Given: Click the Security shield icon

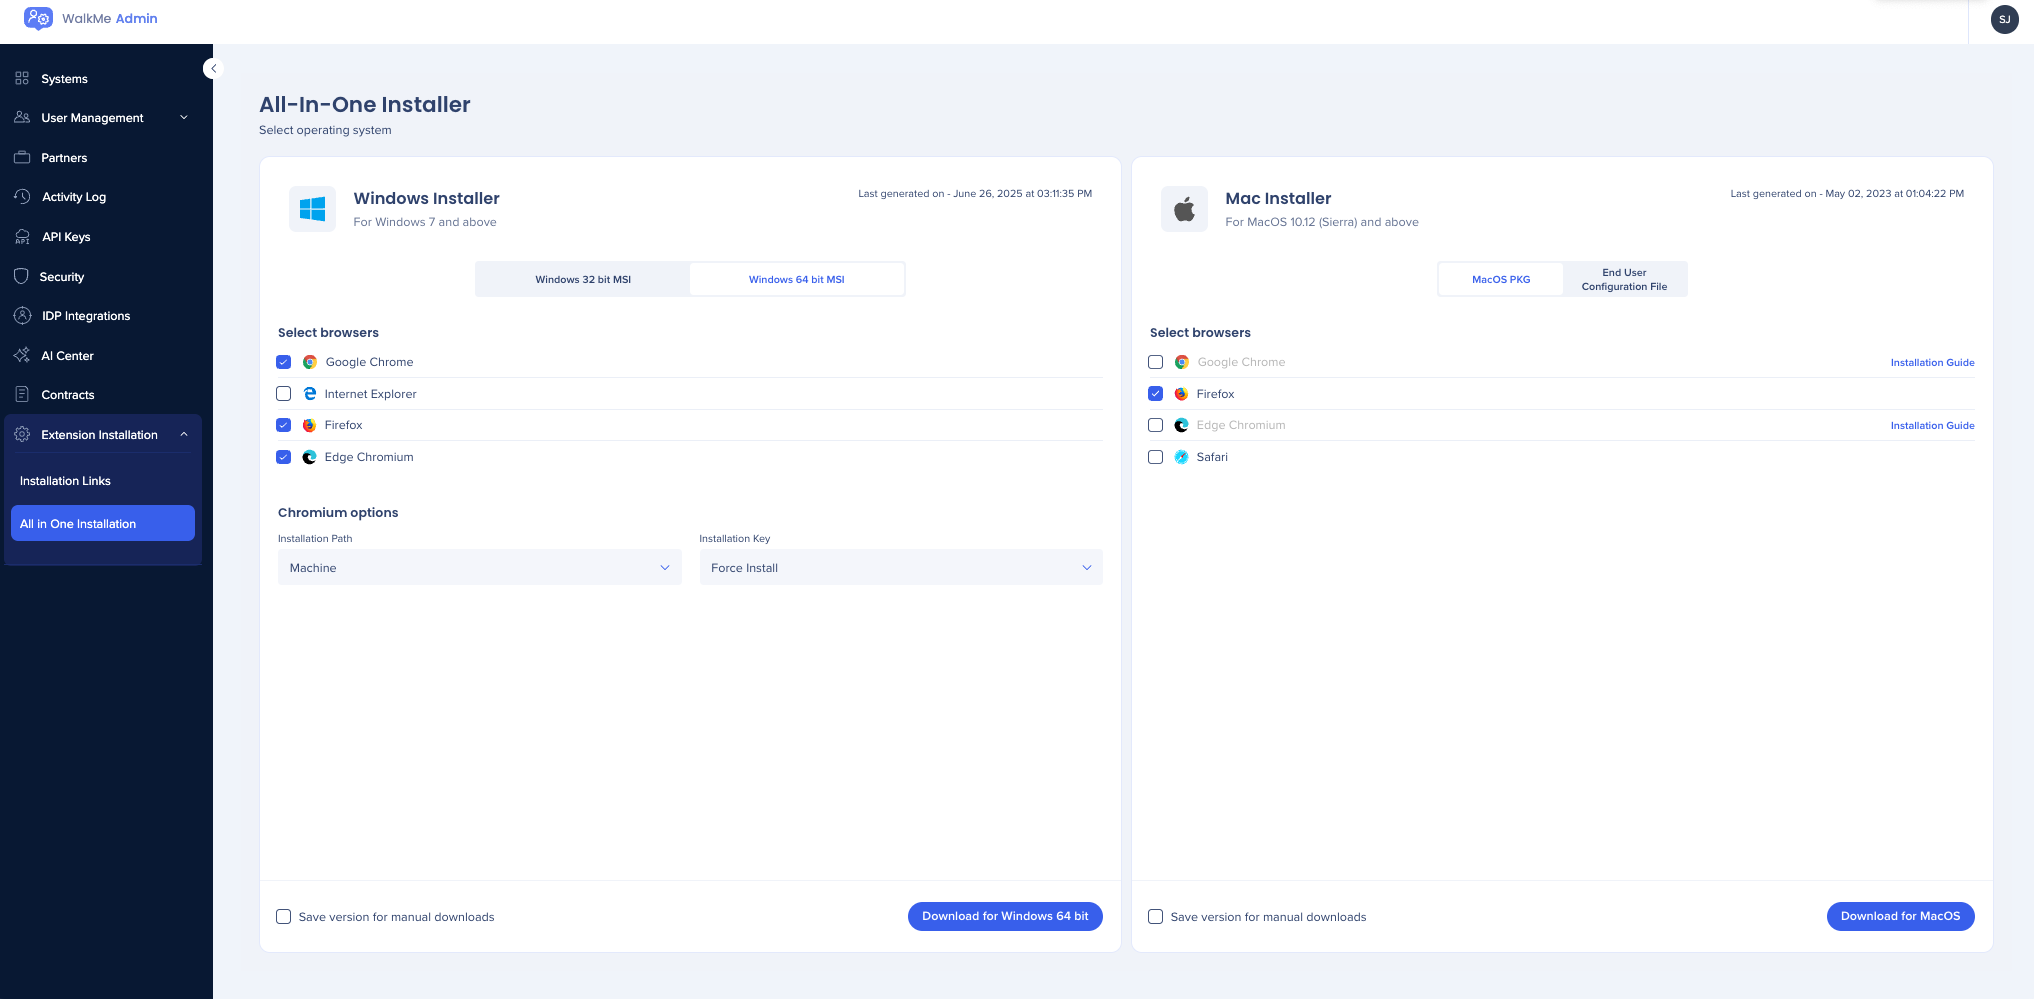Looking at the screenshot, I should [22, 276].
